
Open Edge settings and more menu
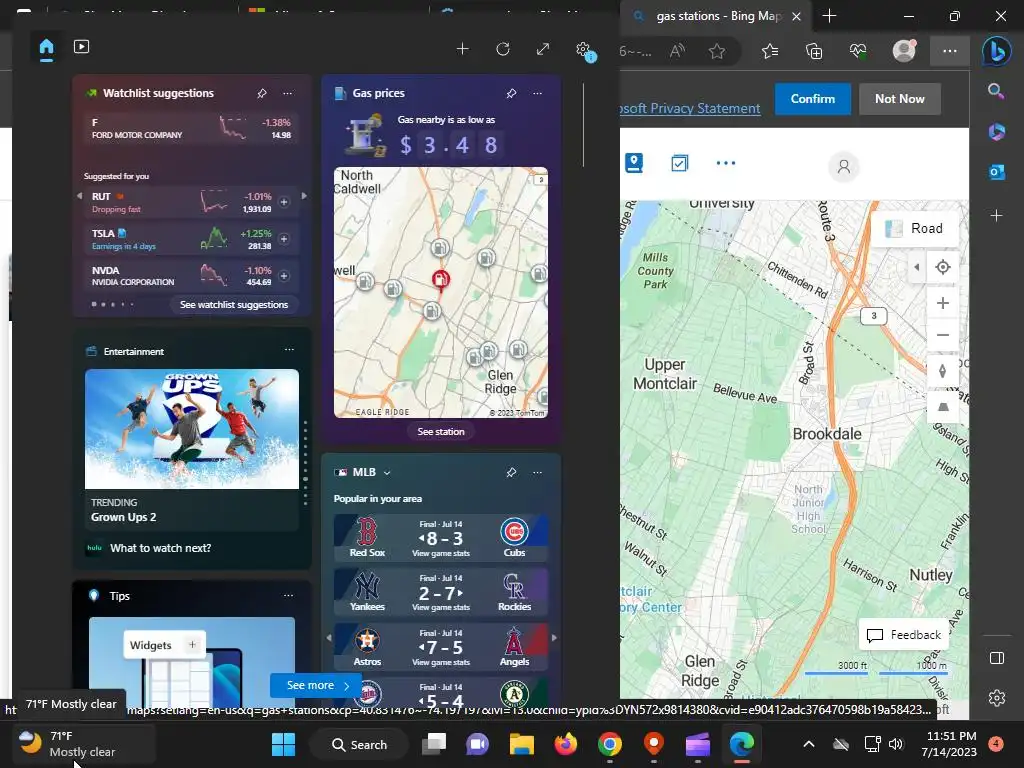(950, 51)
